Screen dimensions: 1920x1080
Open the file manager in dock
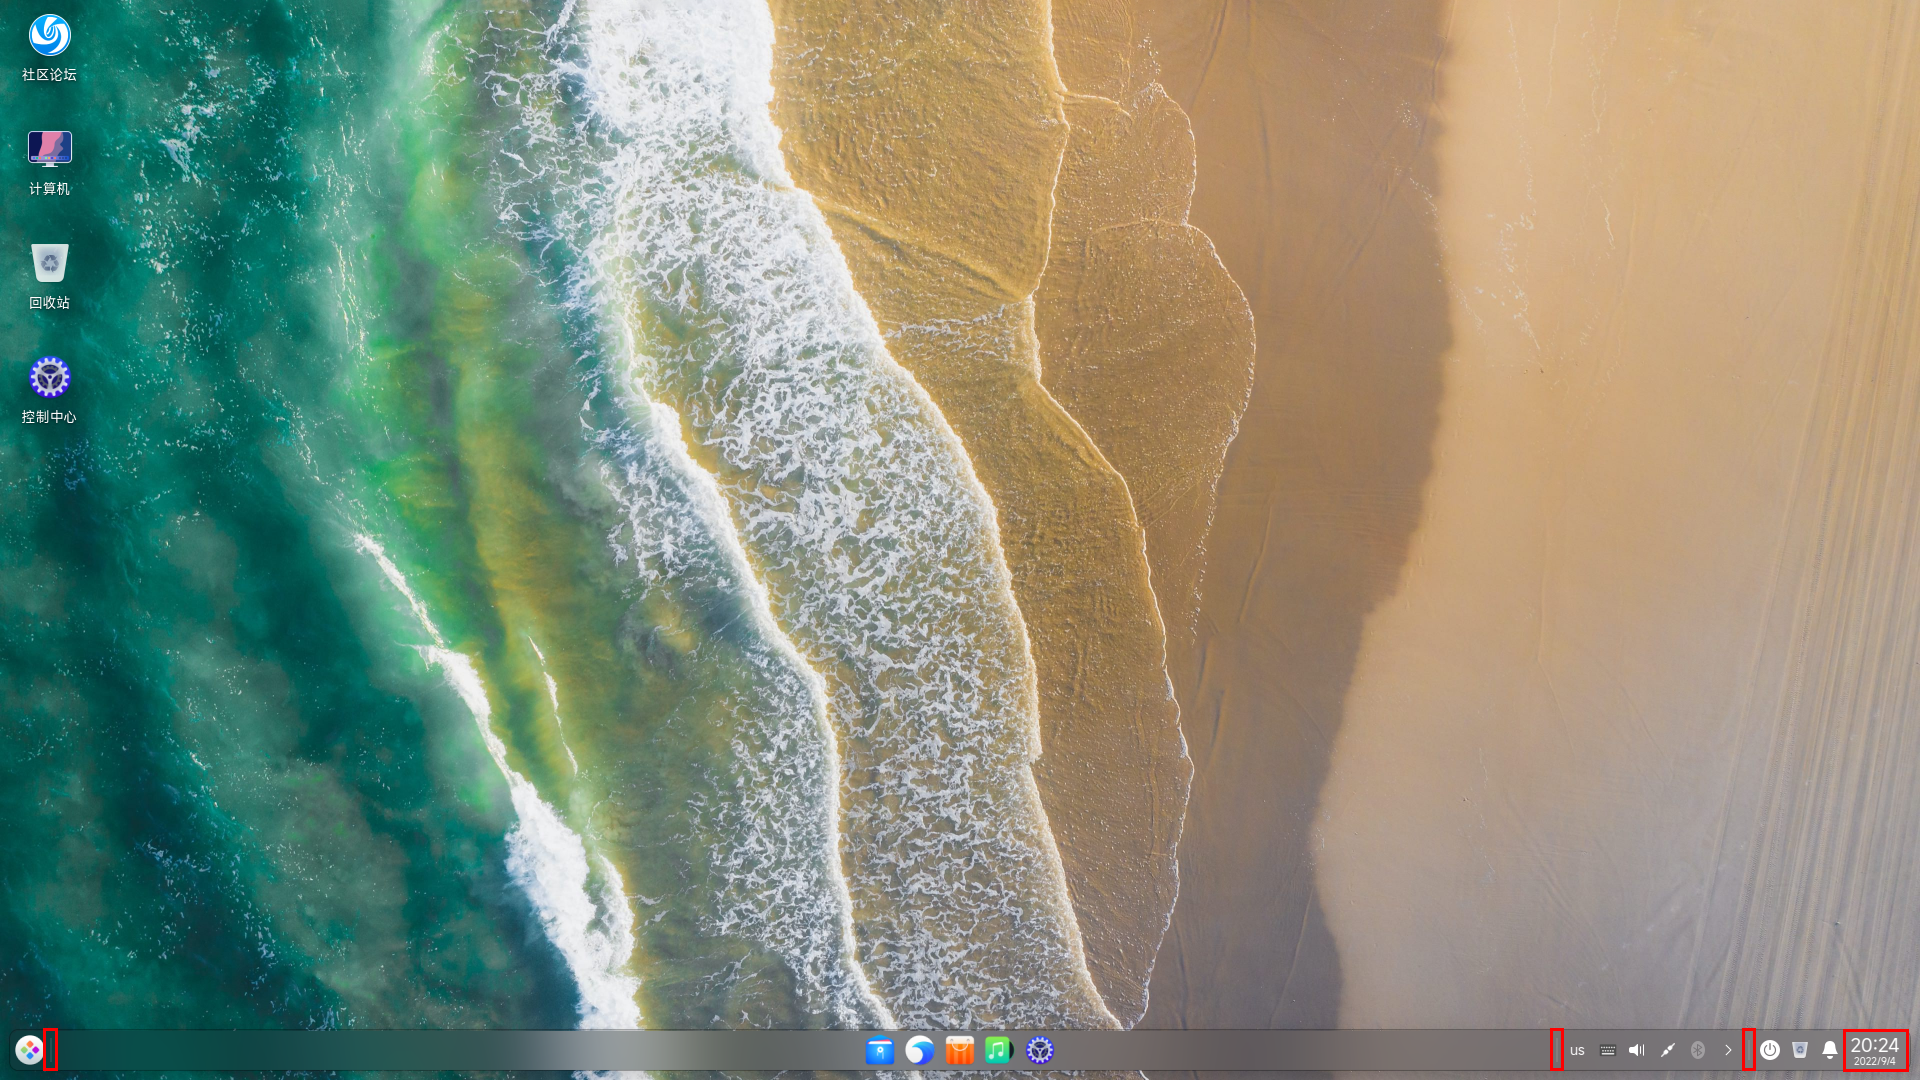[x=879, y=1050]
